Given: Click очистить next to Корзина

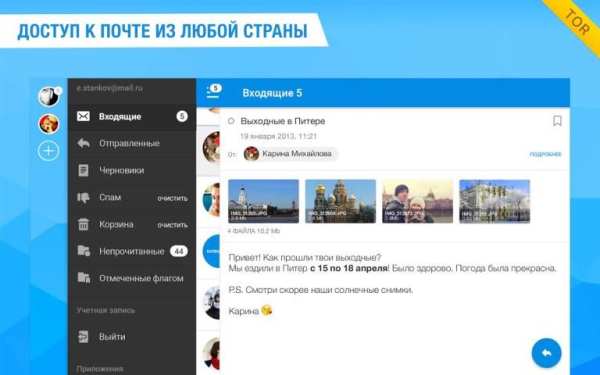Looking at the screenshot, I should click(173, 225).
